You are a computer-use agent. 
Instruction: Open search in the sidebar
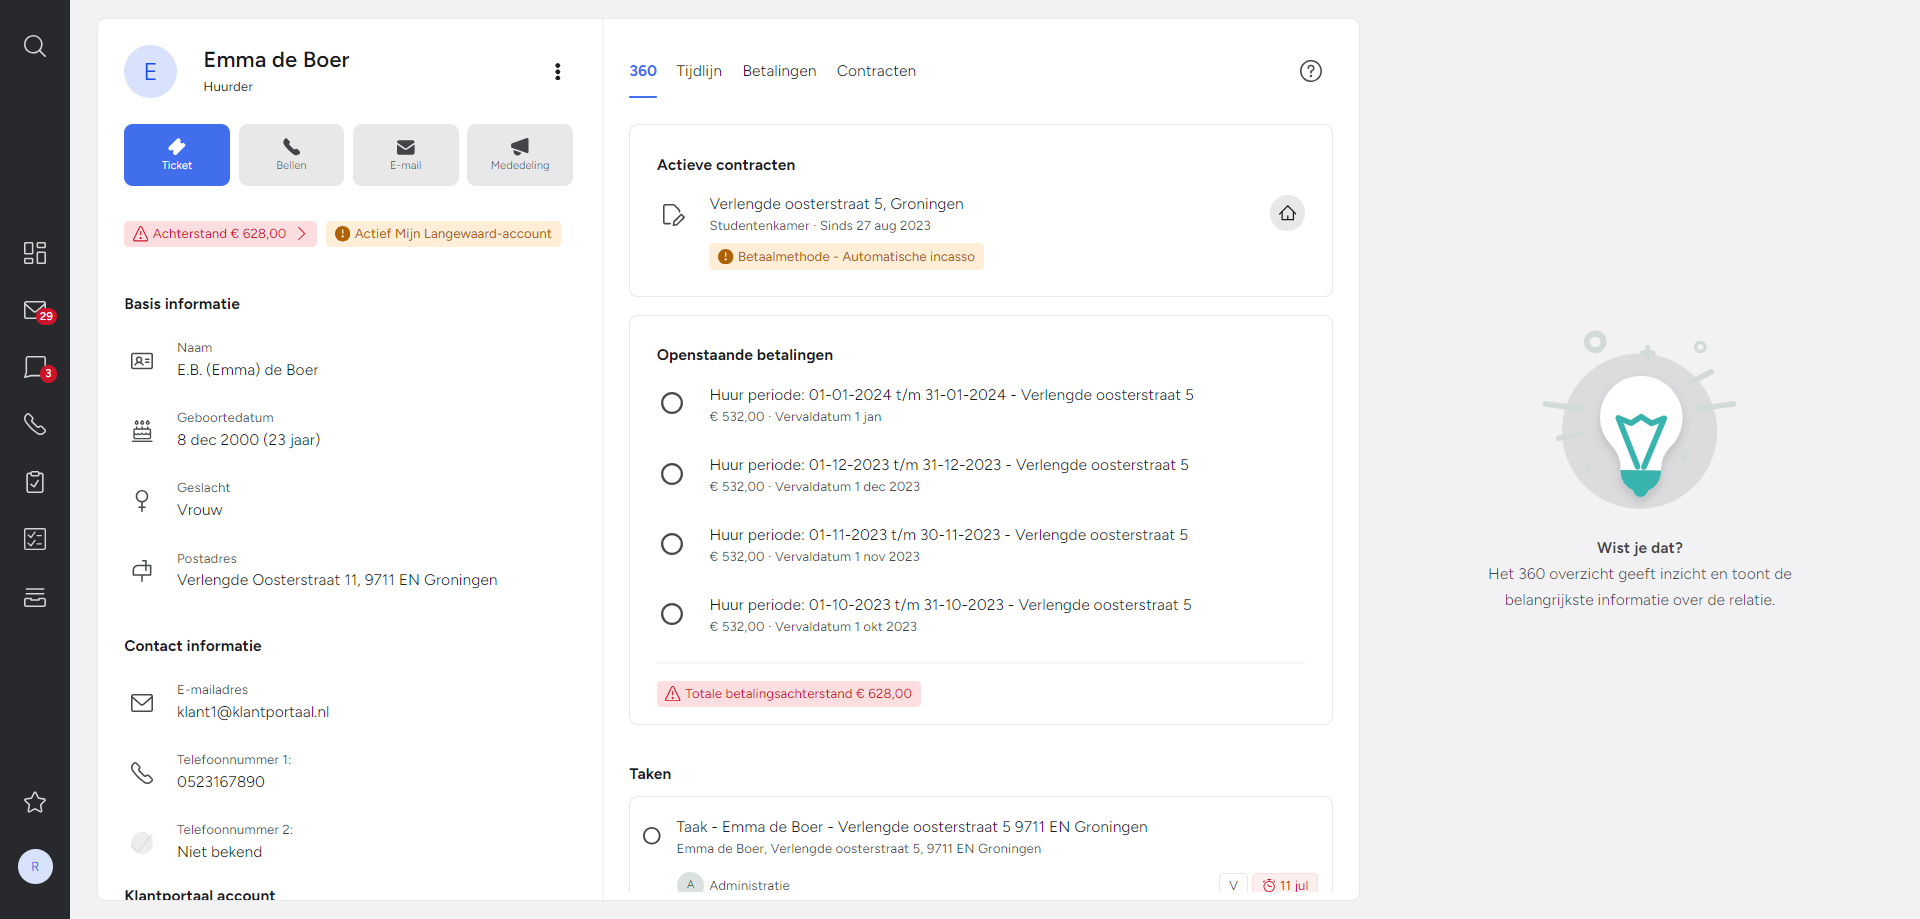coord(35,46)
